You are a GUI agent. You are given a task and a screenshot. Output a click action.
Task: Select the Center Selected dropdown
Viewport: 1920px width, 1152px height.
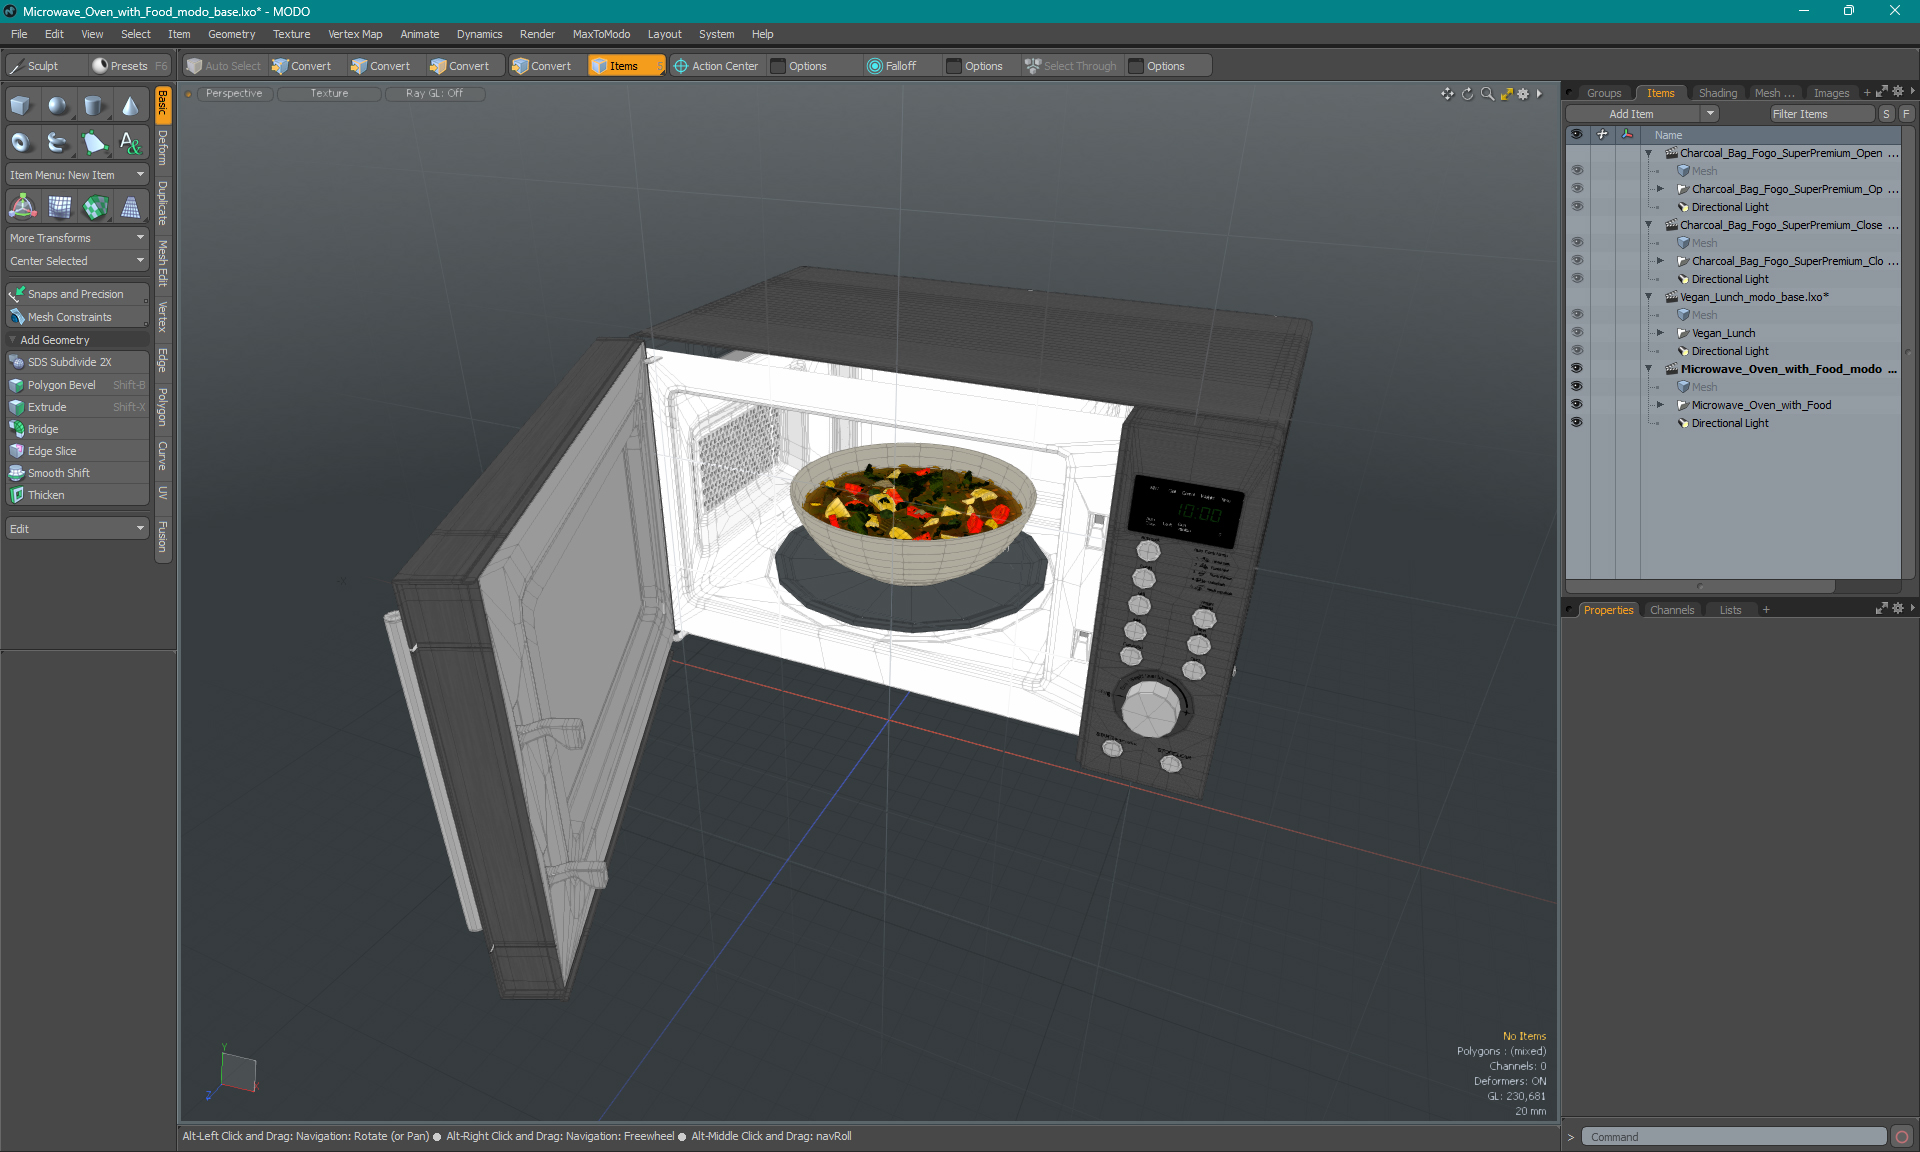tap(74, 259)
